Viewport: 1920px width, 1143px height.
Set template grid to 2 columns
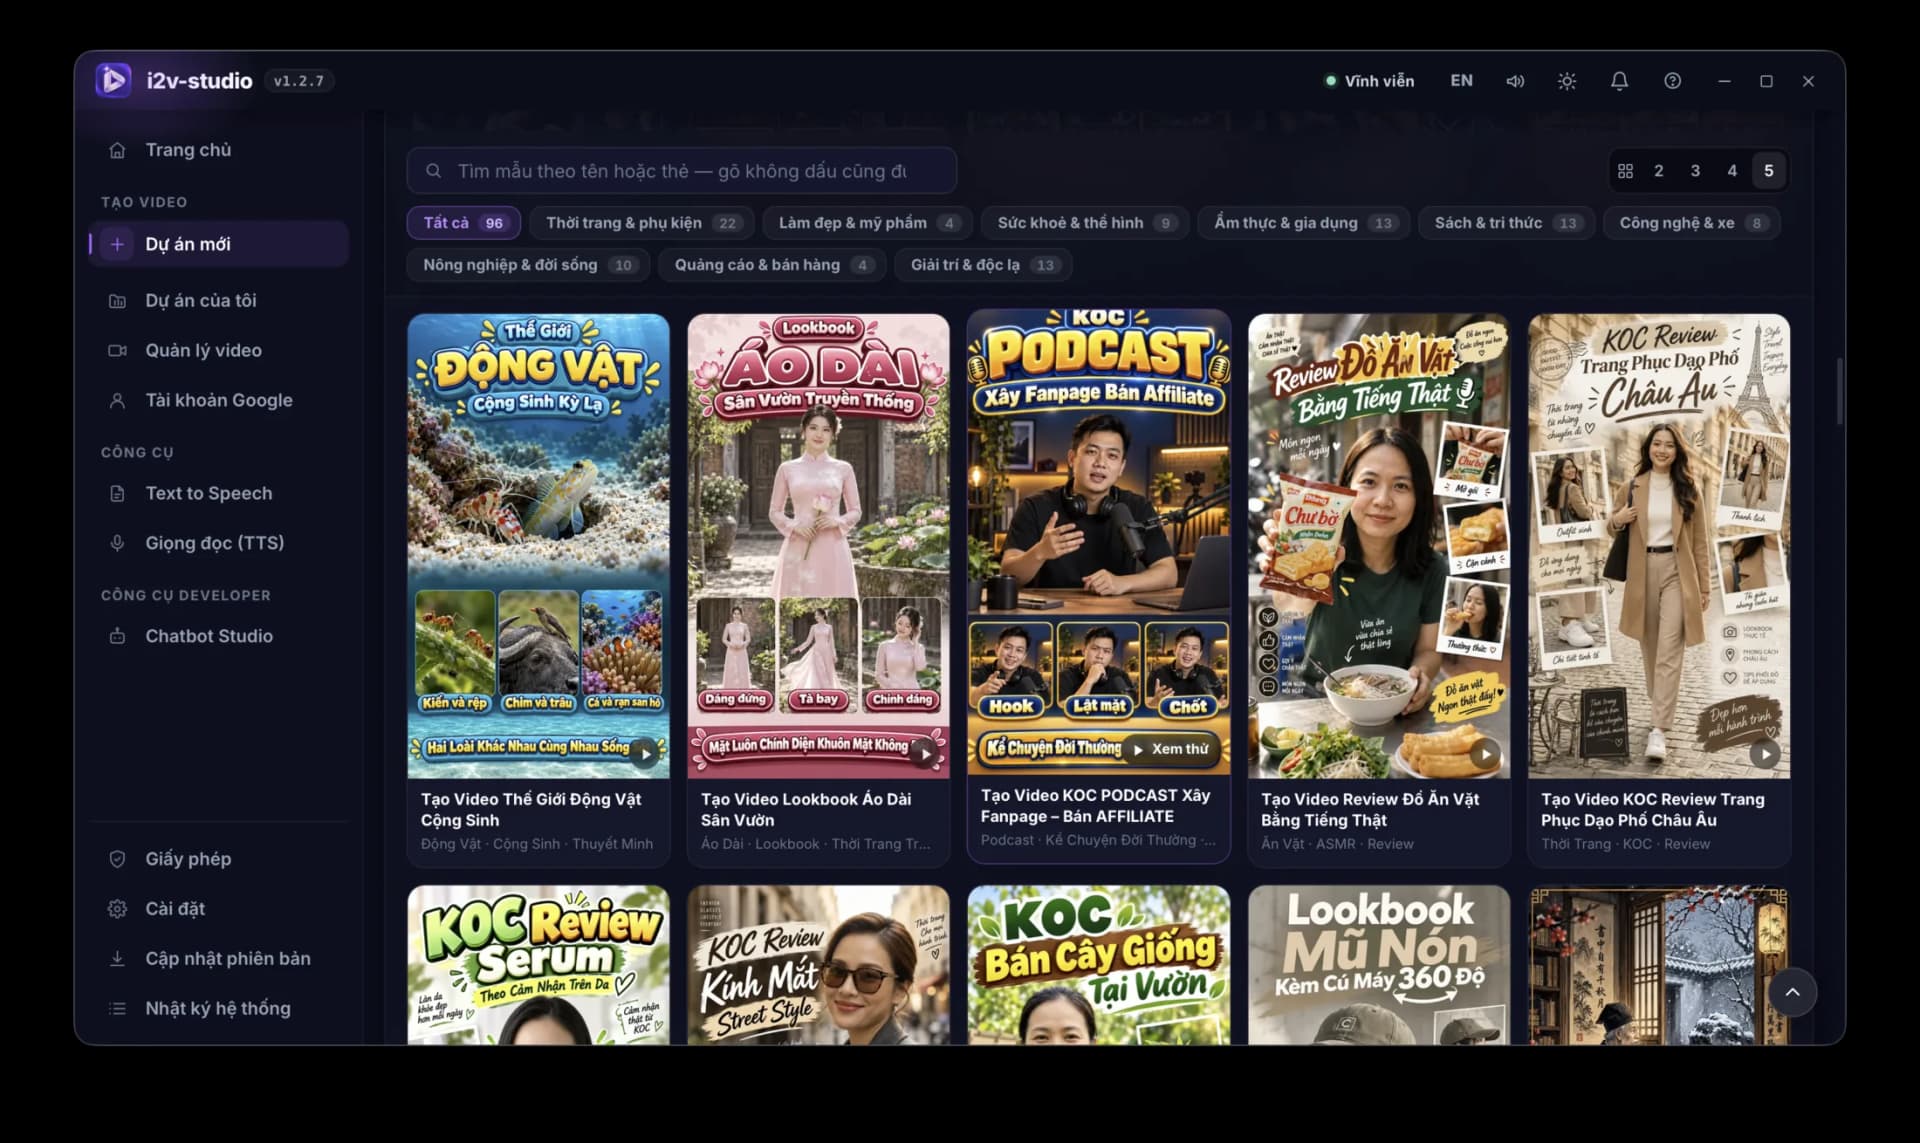1658,171
